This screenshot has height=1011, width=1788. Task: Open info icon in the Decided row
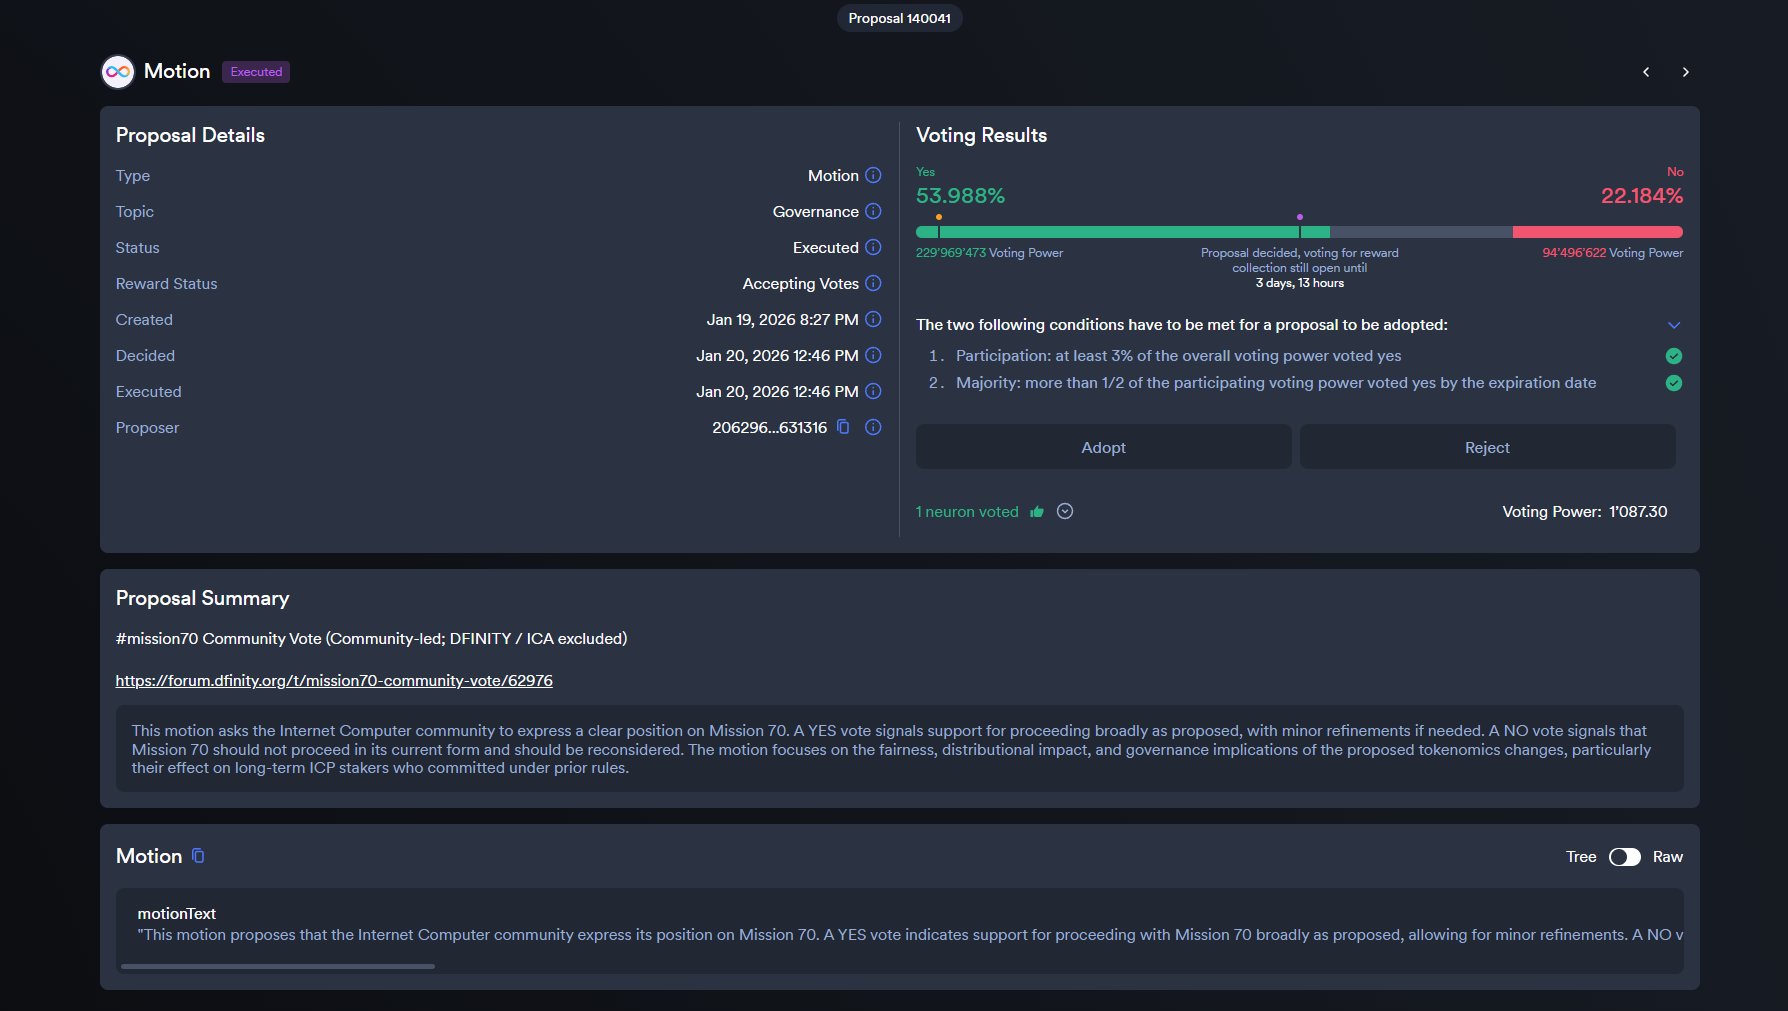[873, 355]
